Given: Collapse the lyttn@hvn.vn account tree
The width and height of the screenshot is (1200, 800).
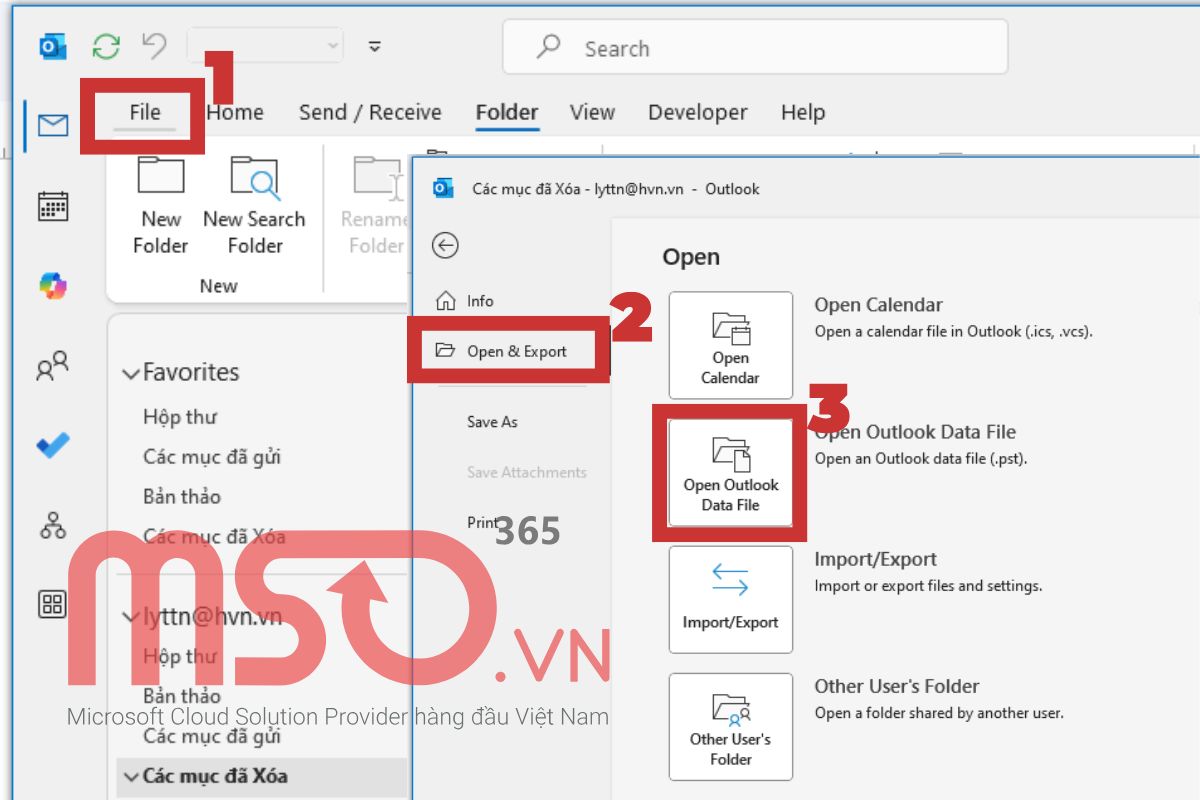Looking at the screenshot, I should 130,618.
